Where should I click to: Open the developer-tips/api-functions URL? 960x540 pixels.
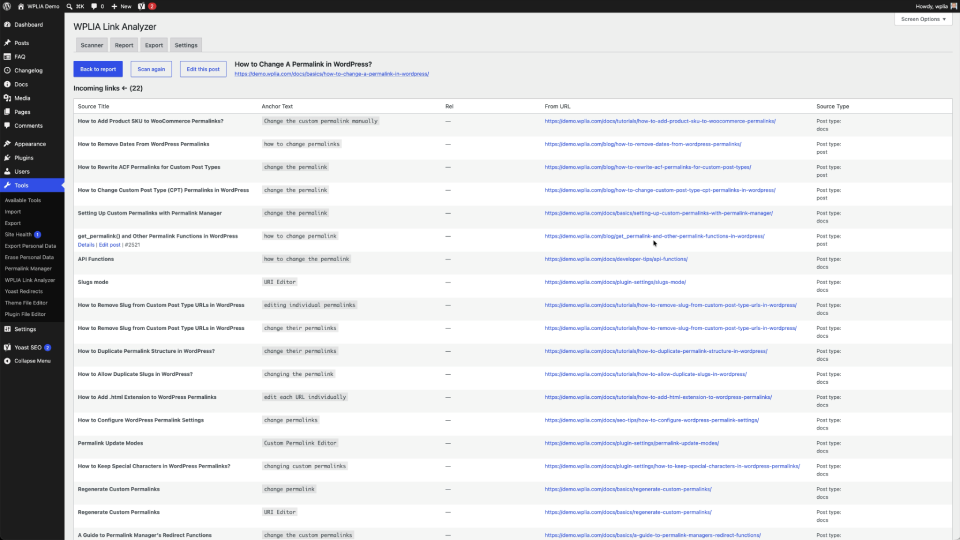click(x=616, y=259)
